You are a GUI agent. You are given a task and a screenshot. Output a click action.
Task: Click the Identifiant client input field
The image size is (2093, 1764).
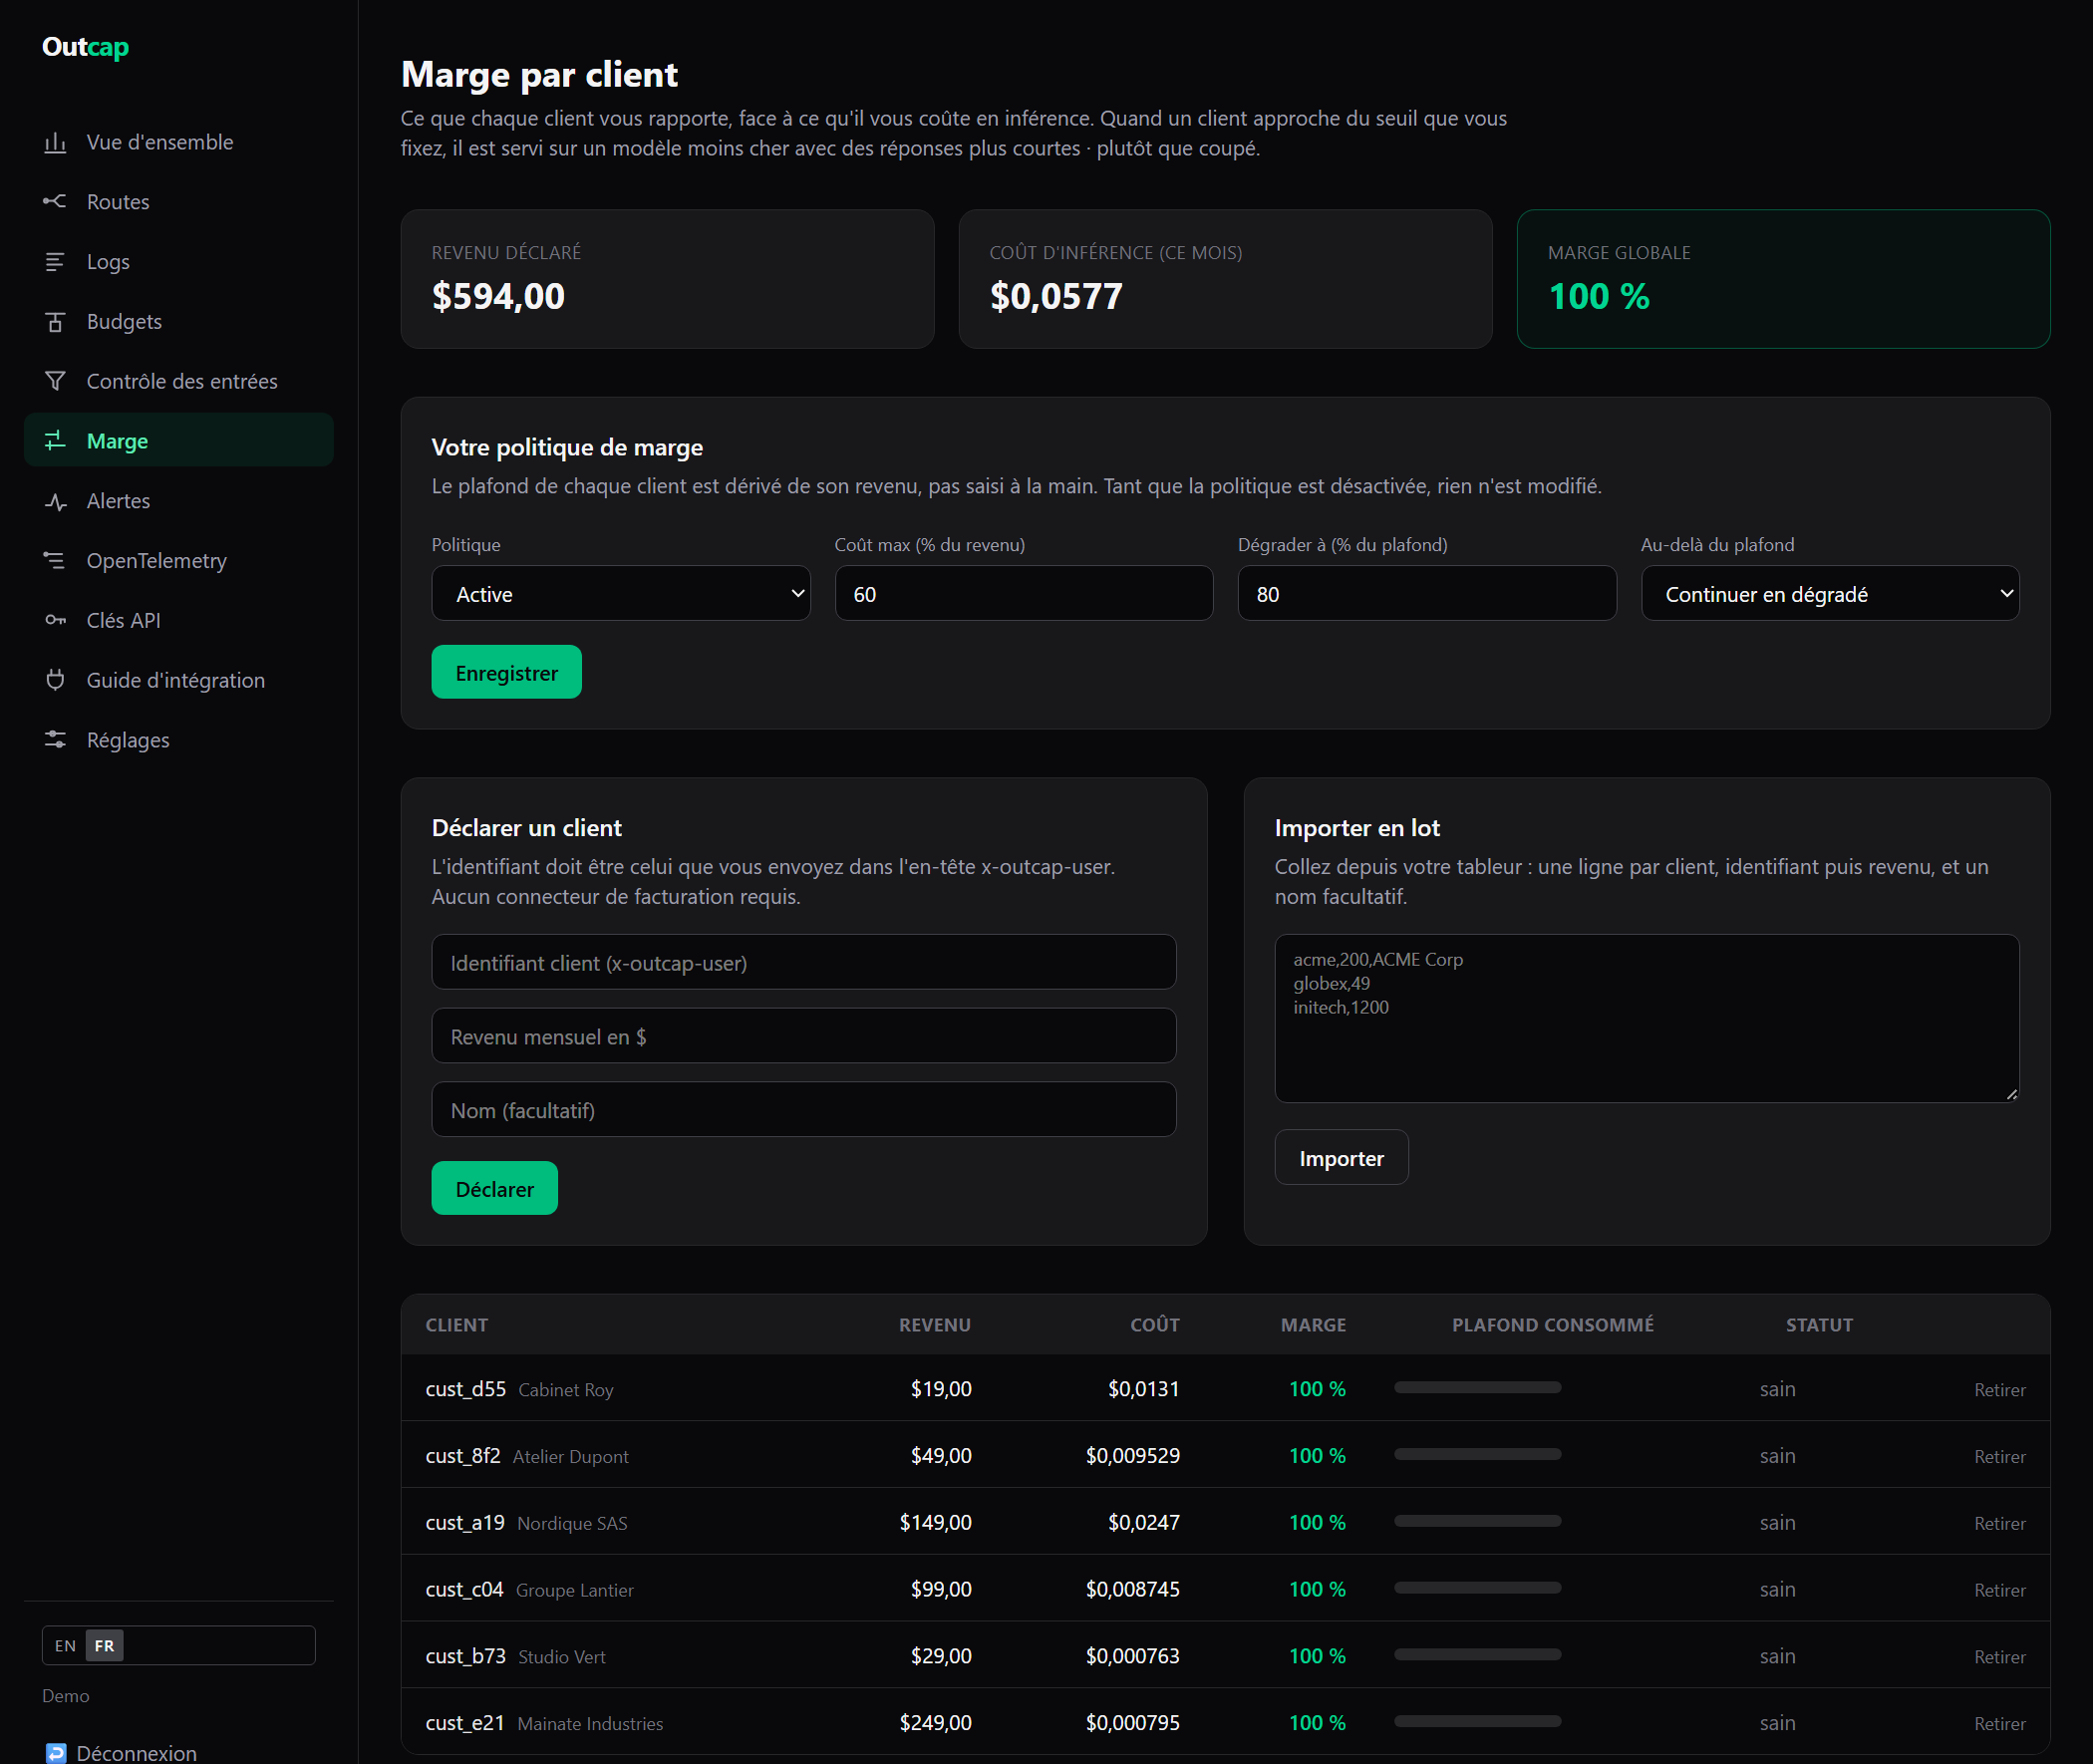tap(803, 962)
